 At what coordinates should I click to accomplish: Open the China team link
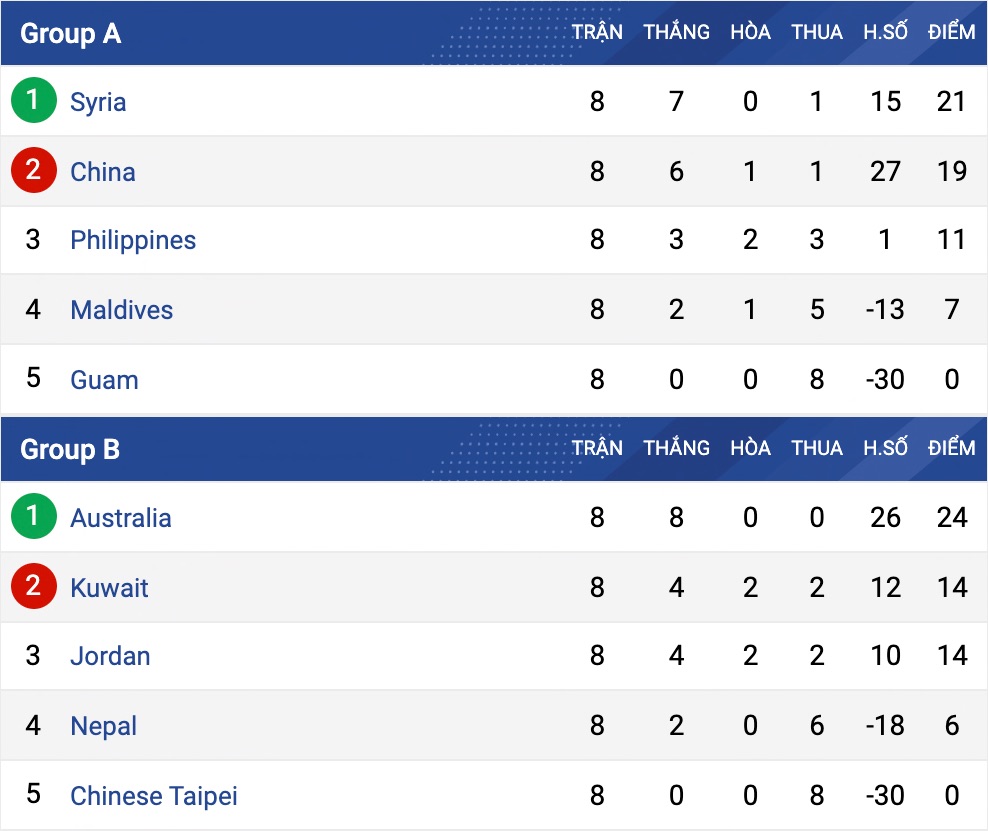pos(102,172)
